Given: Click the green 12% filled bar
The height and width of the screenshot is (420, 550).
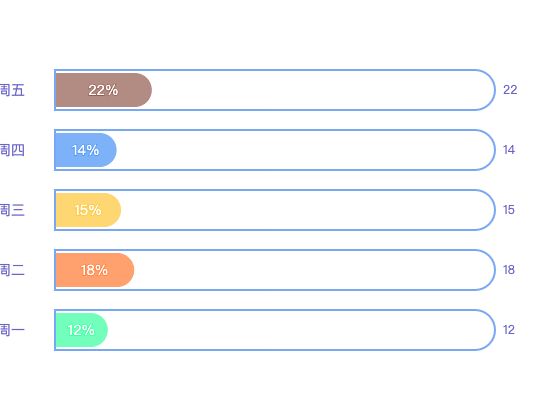Looking at the screenshot, I should (x=81, y=330).
